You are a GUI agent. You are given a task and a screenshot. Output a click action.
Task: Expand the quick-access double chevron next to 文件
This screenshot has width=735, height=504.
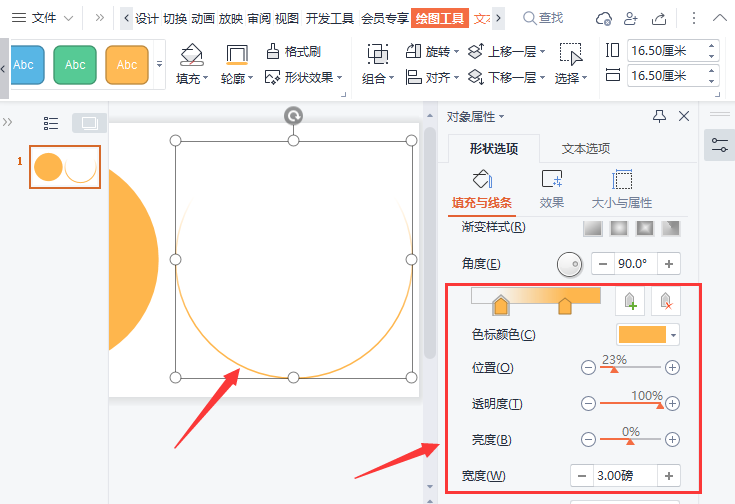coord(99,18)
